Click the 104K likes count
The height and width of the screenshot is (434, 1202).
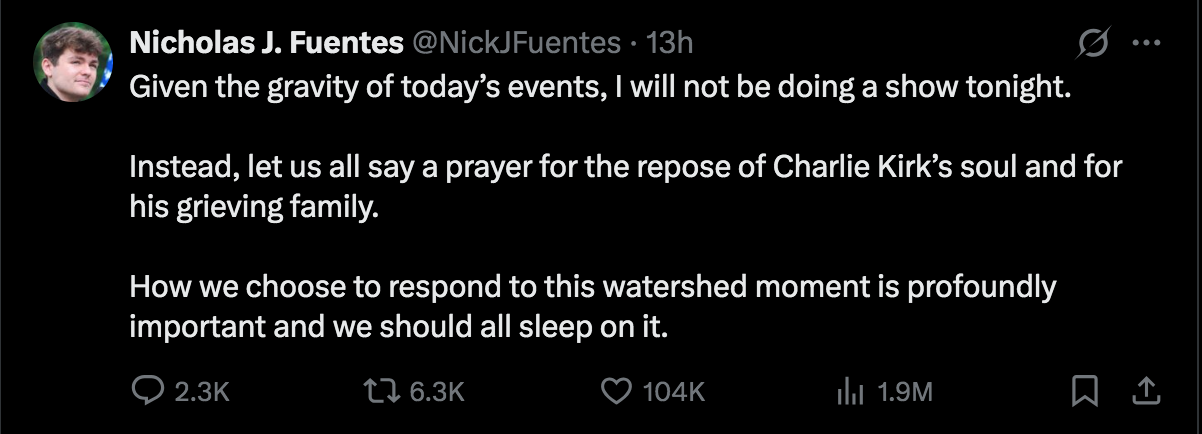[x=674, y=392]
